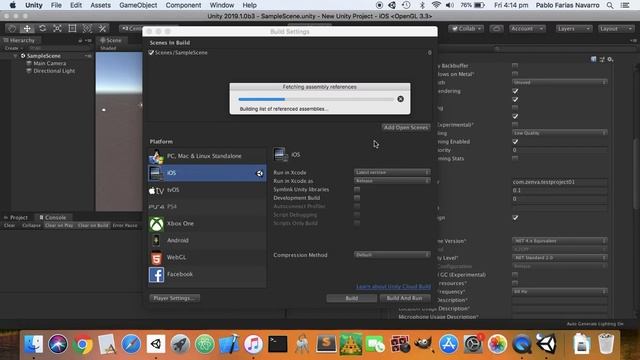Open App Store from the dock
640x360 pixels.
(449, 344)
